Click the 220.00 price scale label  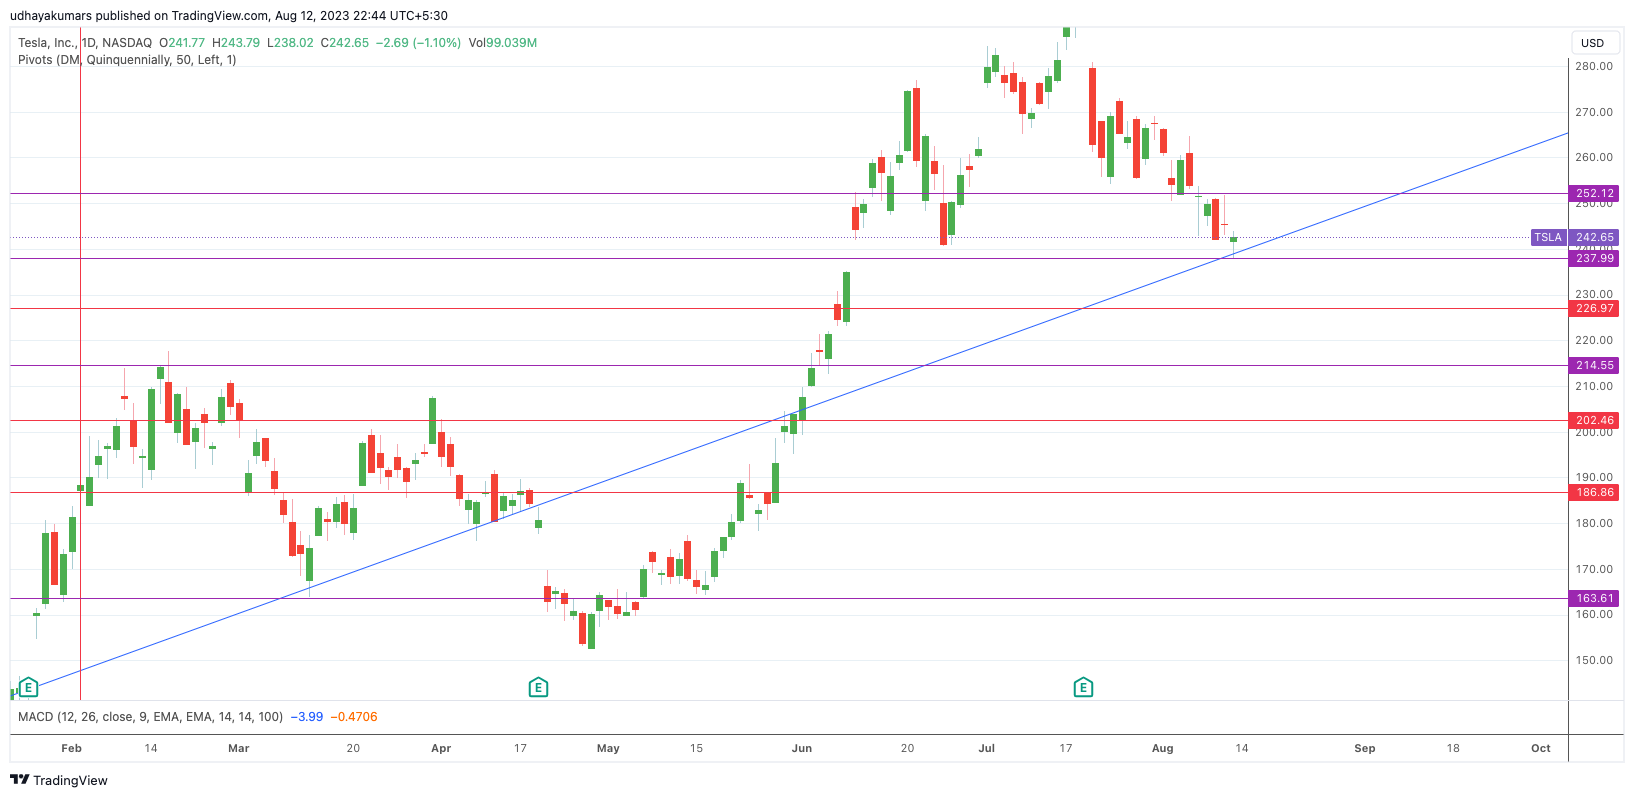[1594, 340]
